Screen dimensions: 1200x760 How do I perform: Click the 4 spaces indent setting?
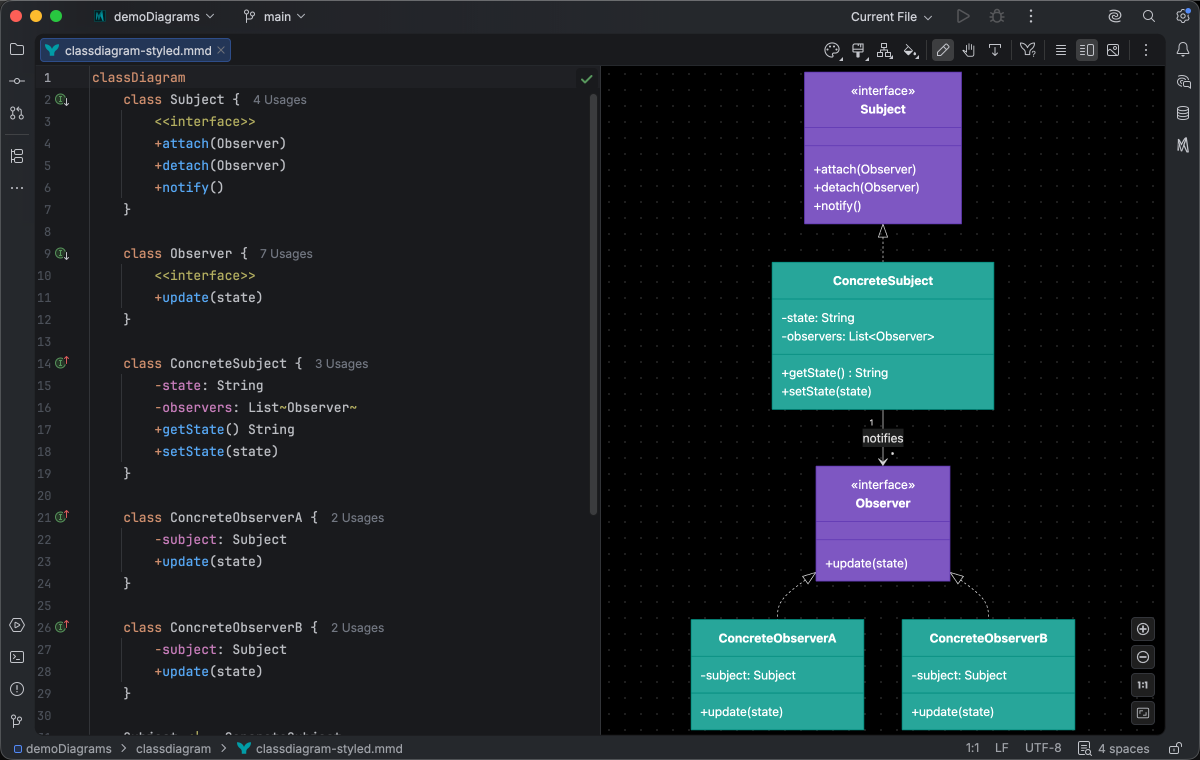pos(1114,748)
